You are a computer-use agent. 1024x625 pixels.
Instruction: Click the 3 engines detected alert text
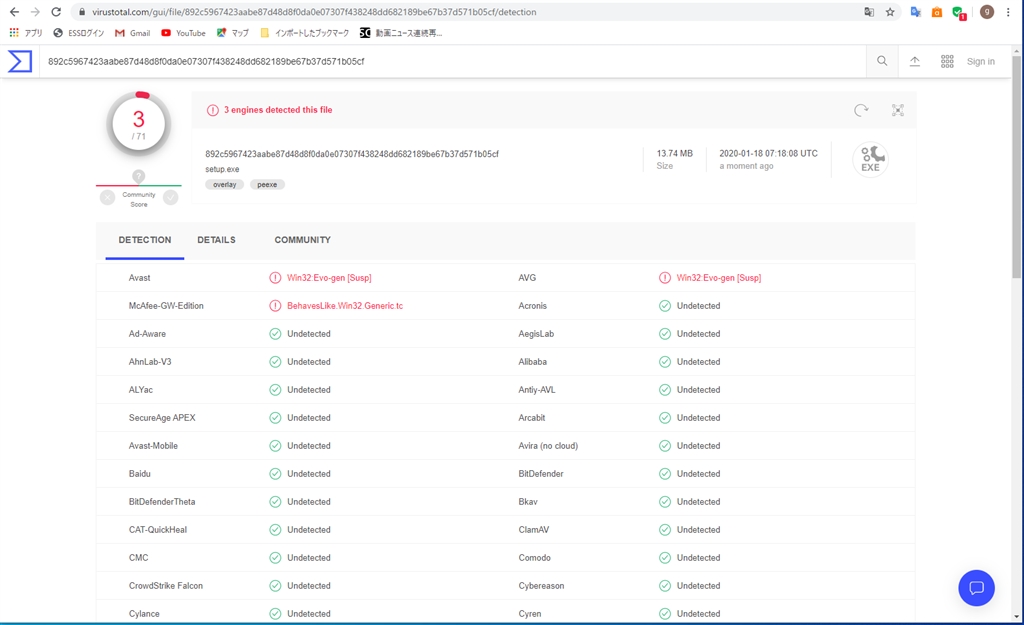278,110
